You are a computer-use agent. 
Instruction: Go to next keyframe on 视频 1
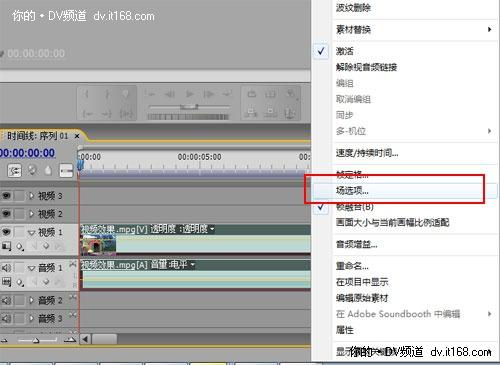(x=58, y=246)
